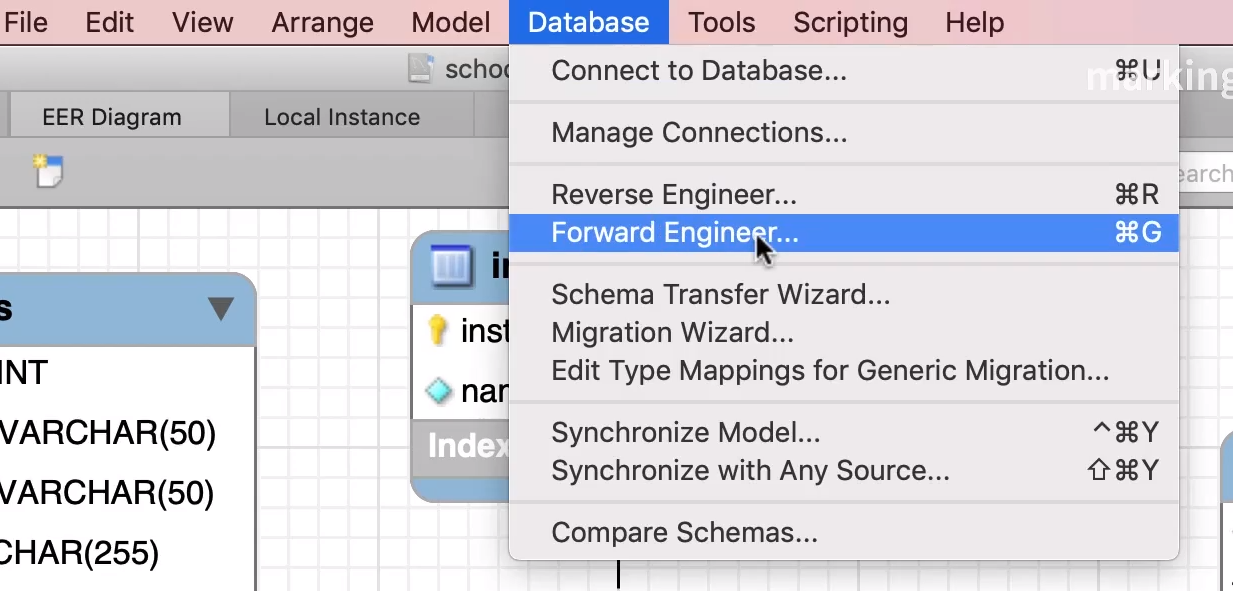
Task: Collapse the left table with the triangle arrow
Action: pos(221,308)
